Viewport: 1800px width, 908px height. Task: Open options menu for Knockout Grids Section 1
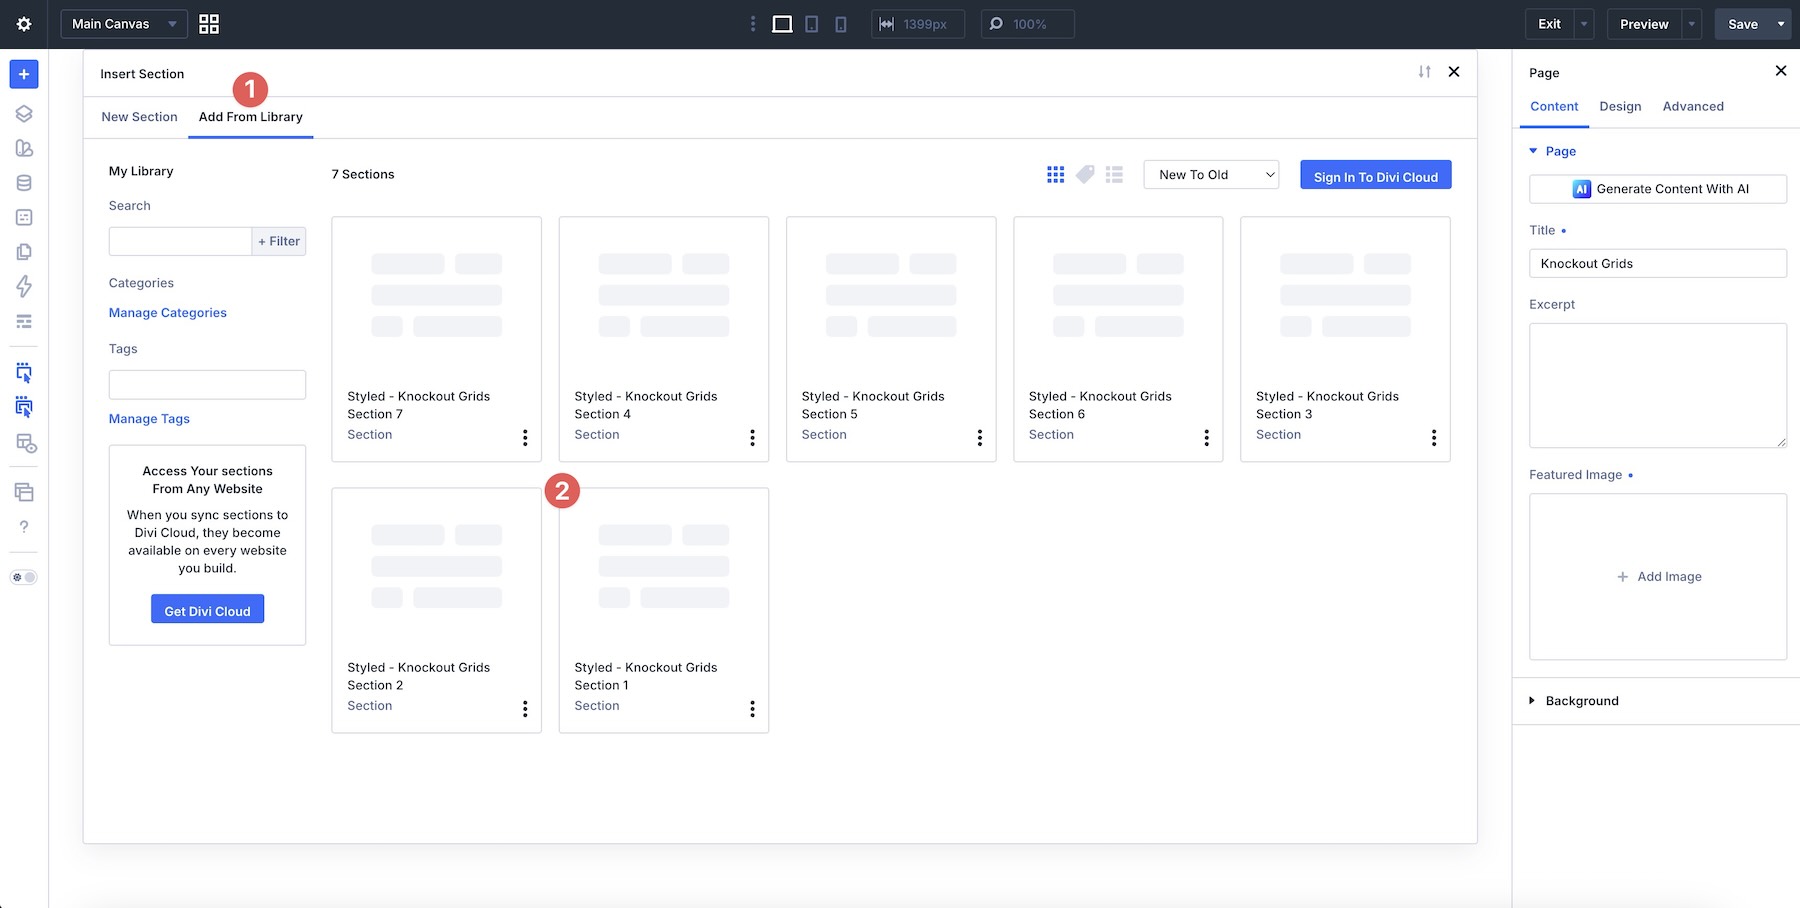[x=752, y=709]
